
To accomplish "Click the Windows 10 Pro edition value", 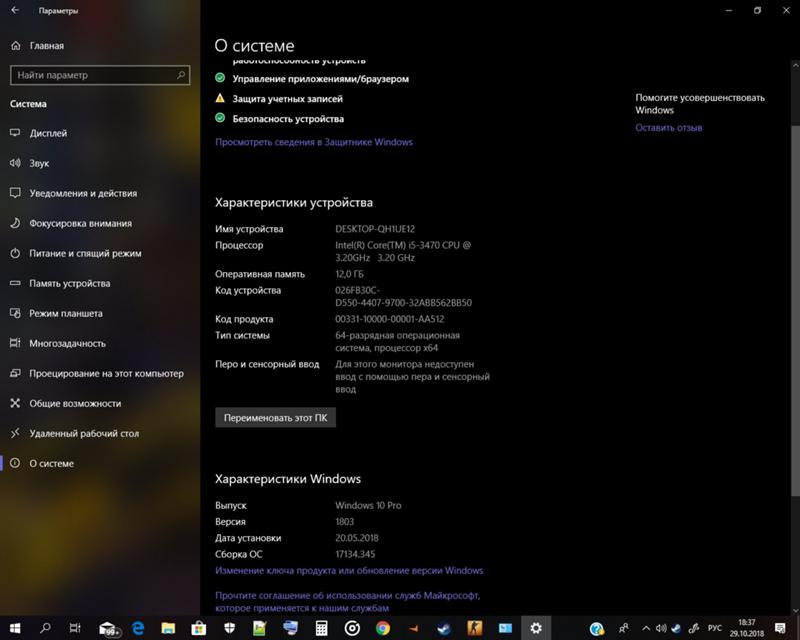I will (368, 505).
